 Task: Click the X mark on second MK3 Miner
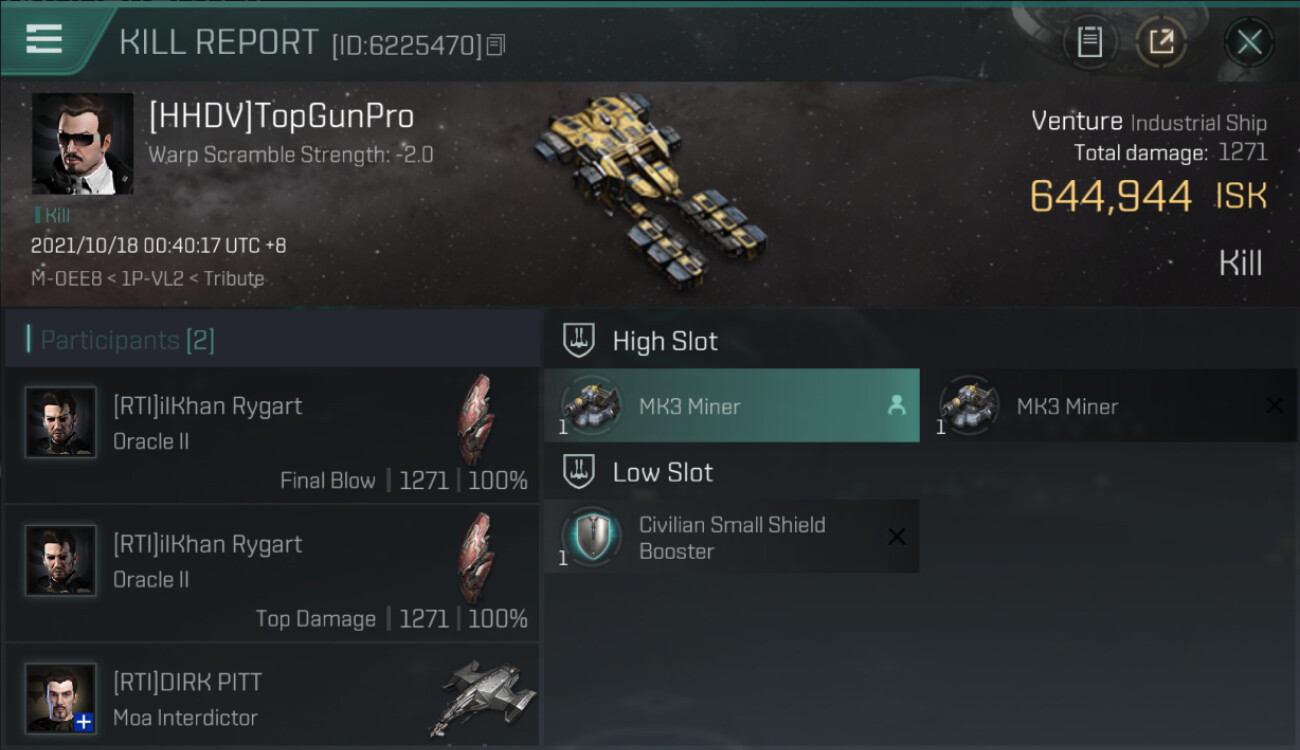pyautogui.click(x=1274, y=405)
